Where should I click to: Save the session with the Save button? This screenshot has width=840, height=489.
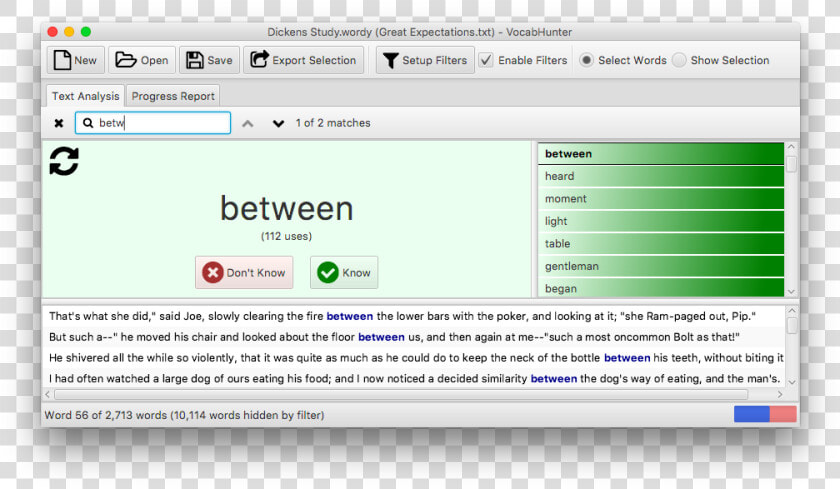(209, 60)
